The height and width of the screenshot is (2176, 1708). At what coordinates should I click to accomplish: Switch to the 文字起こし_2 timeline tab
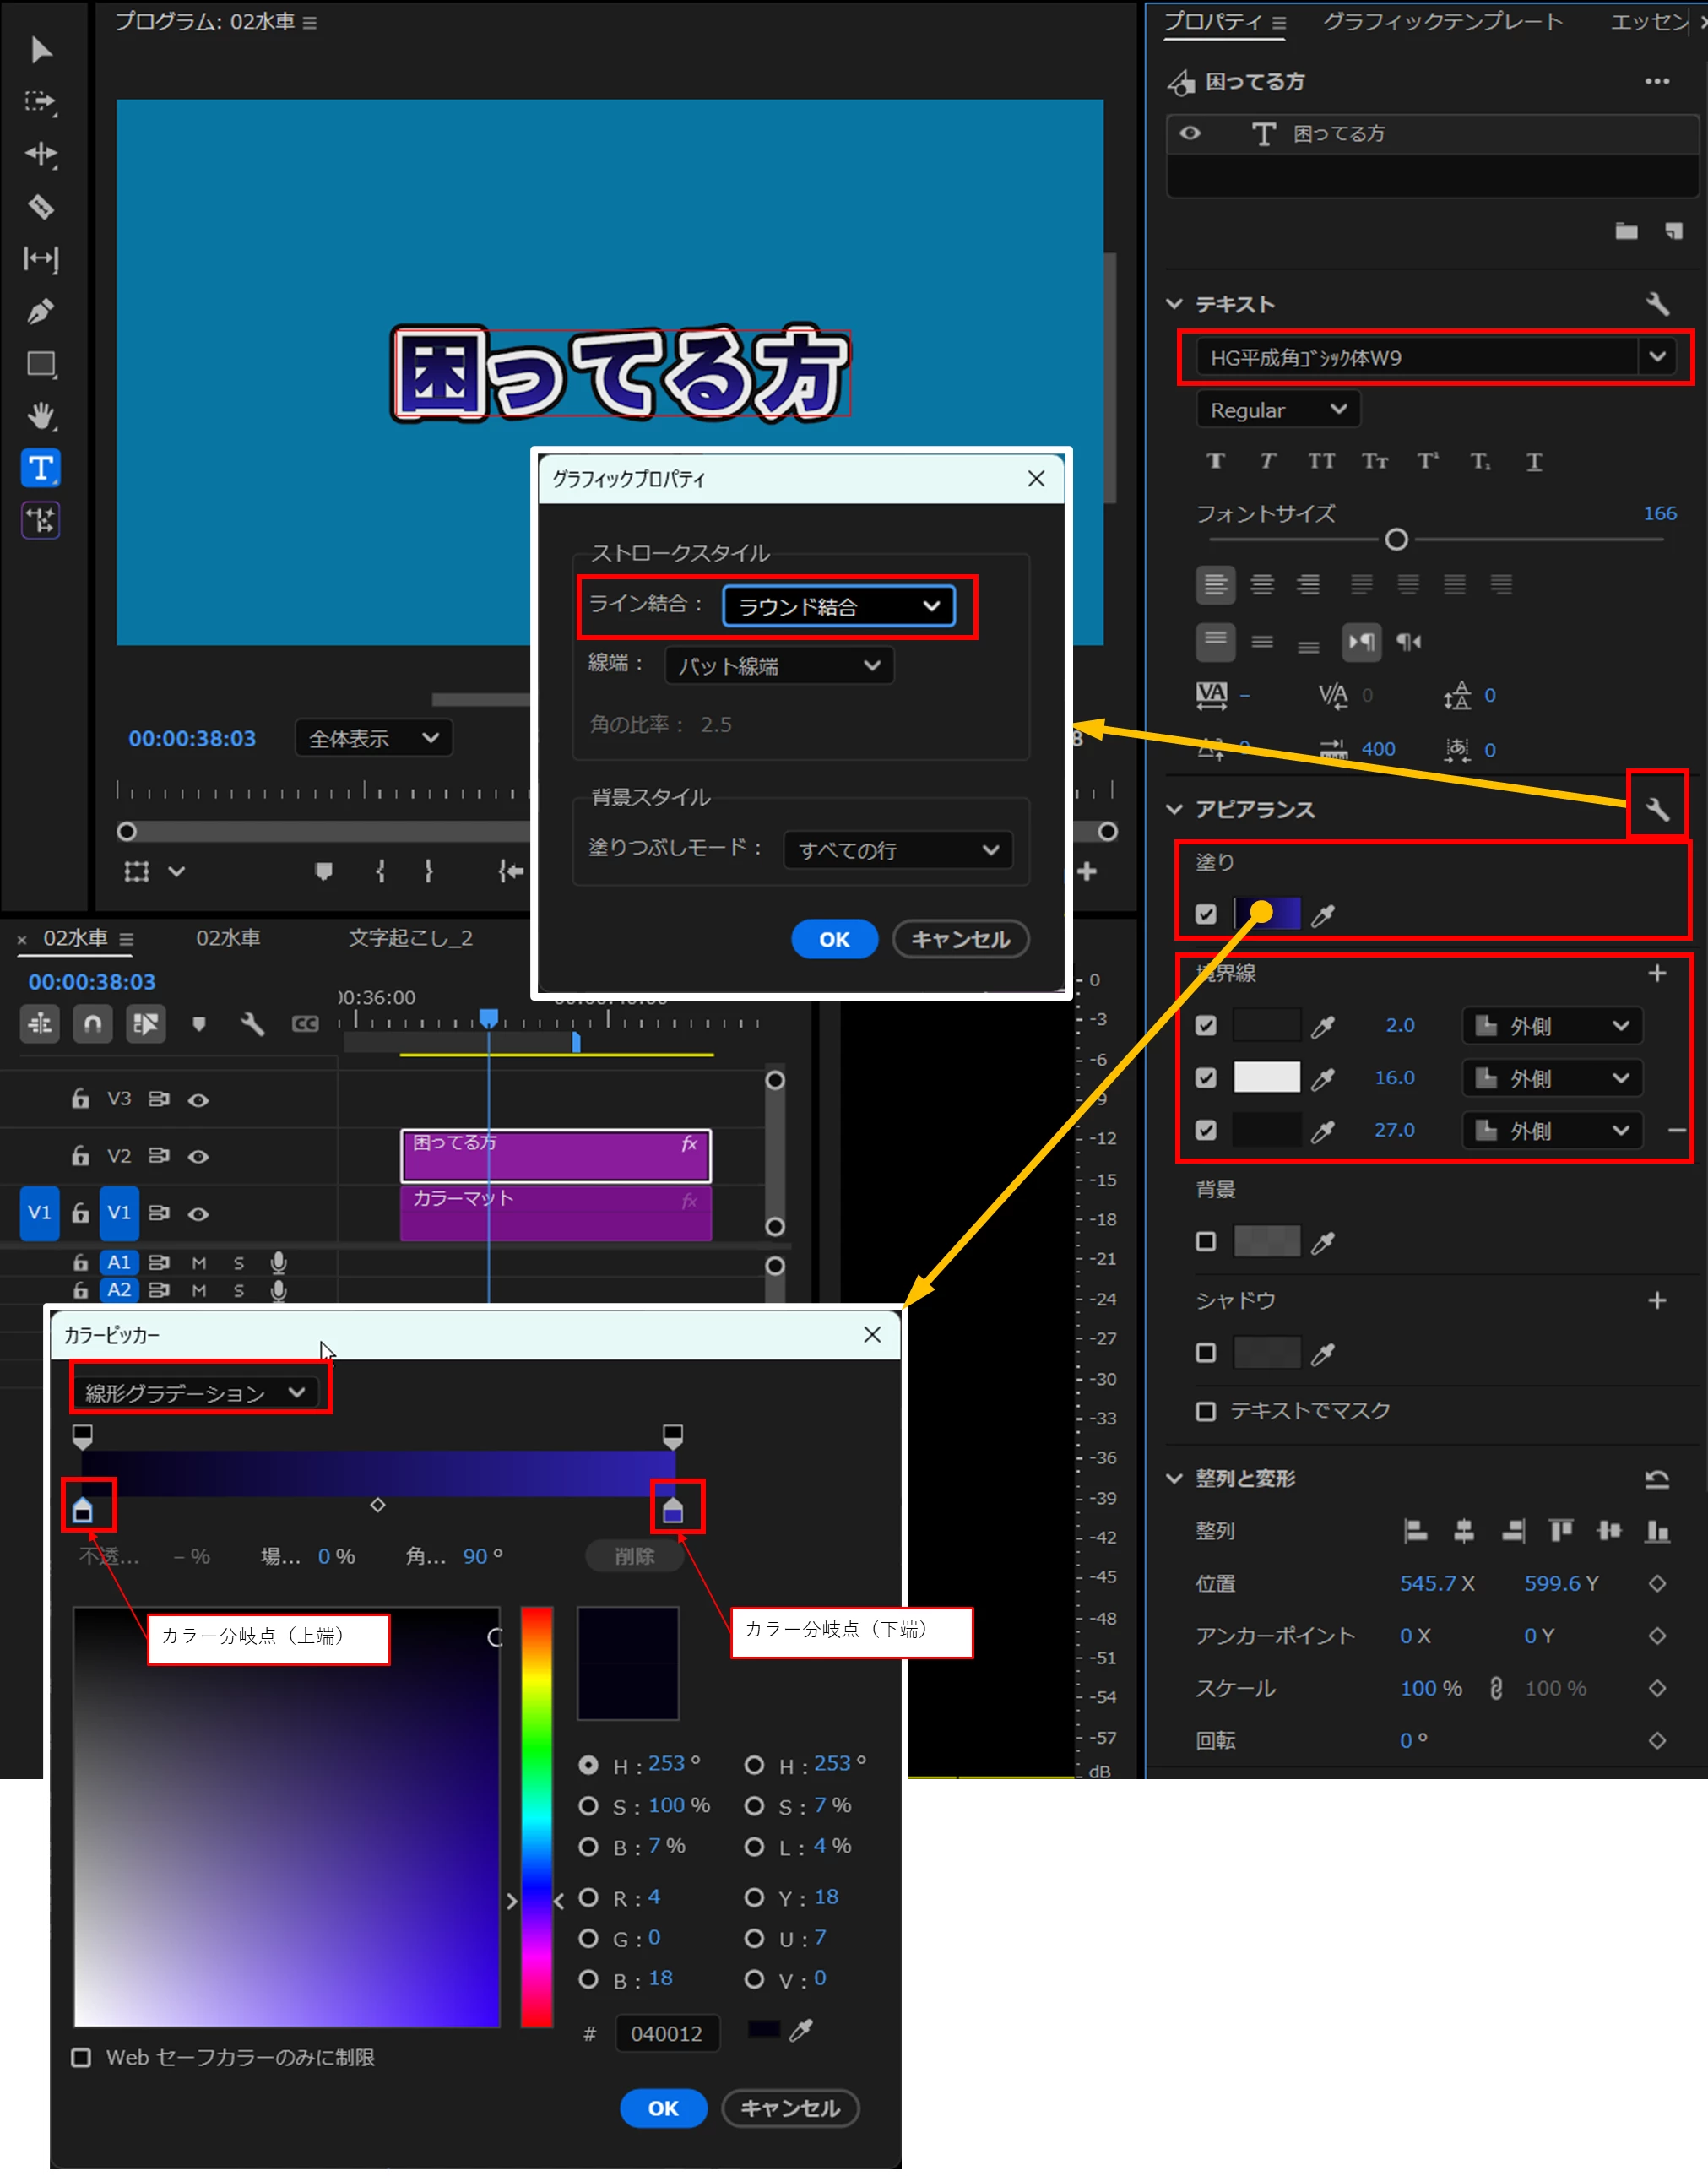coord(410,938)
